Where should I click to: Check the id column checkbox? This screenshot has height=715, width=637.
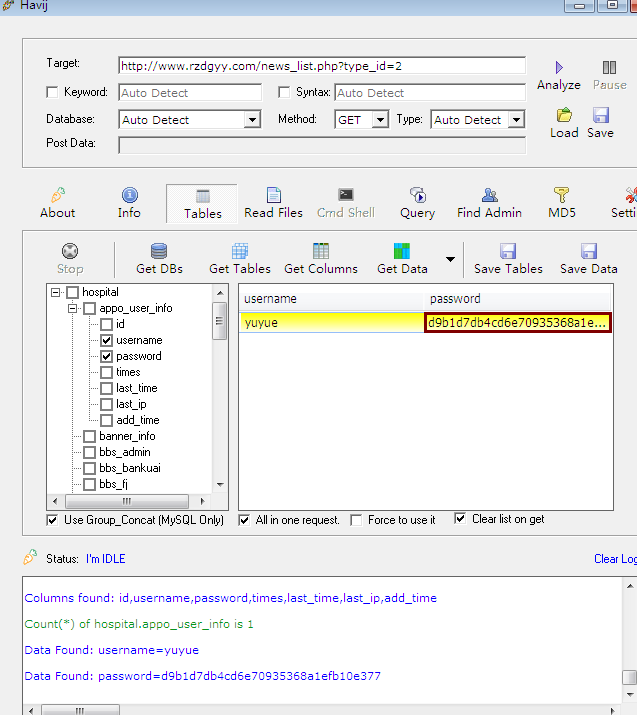tap(107, 325)
